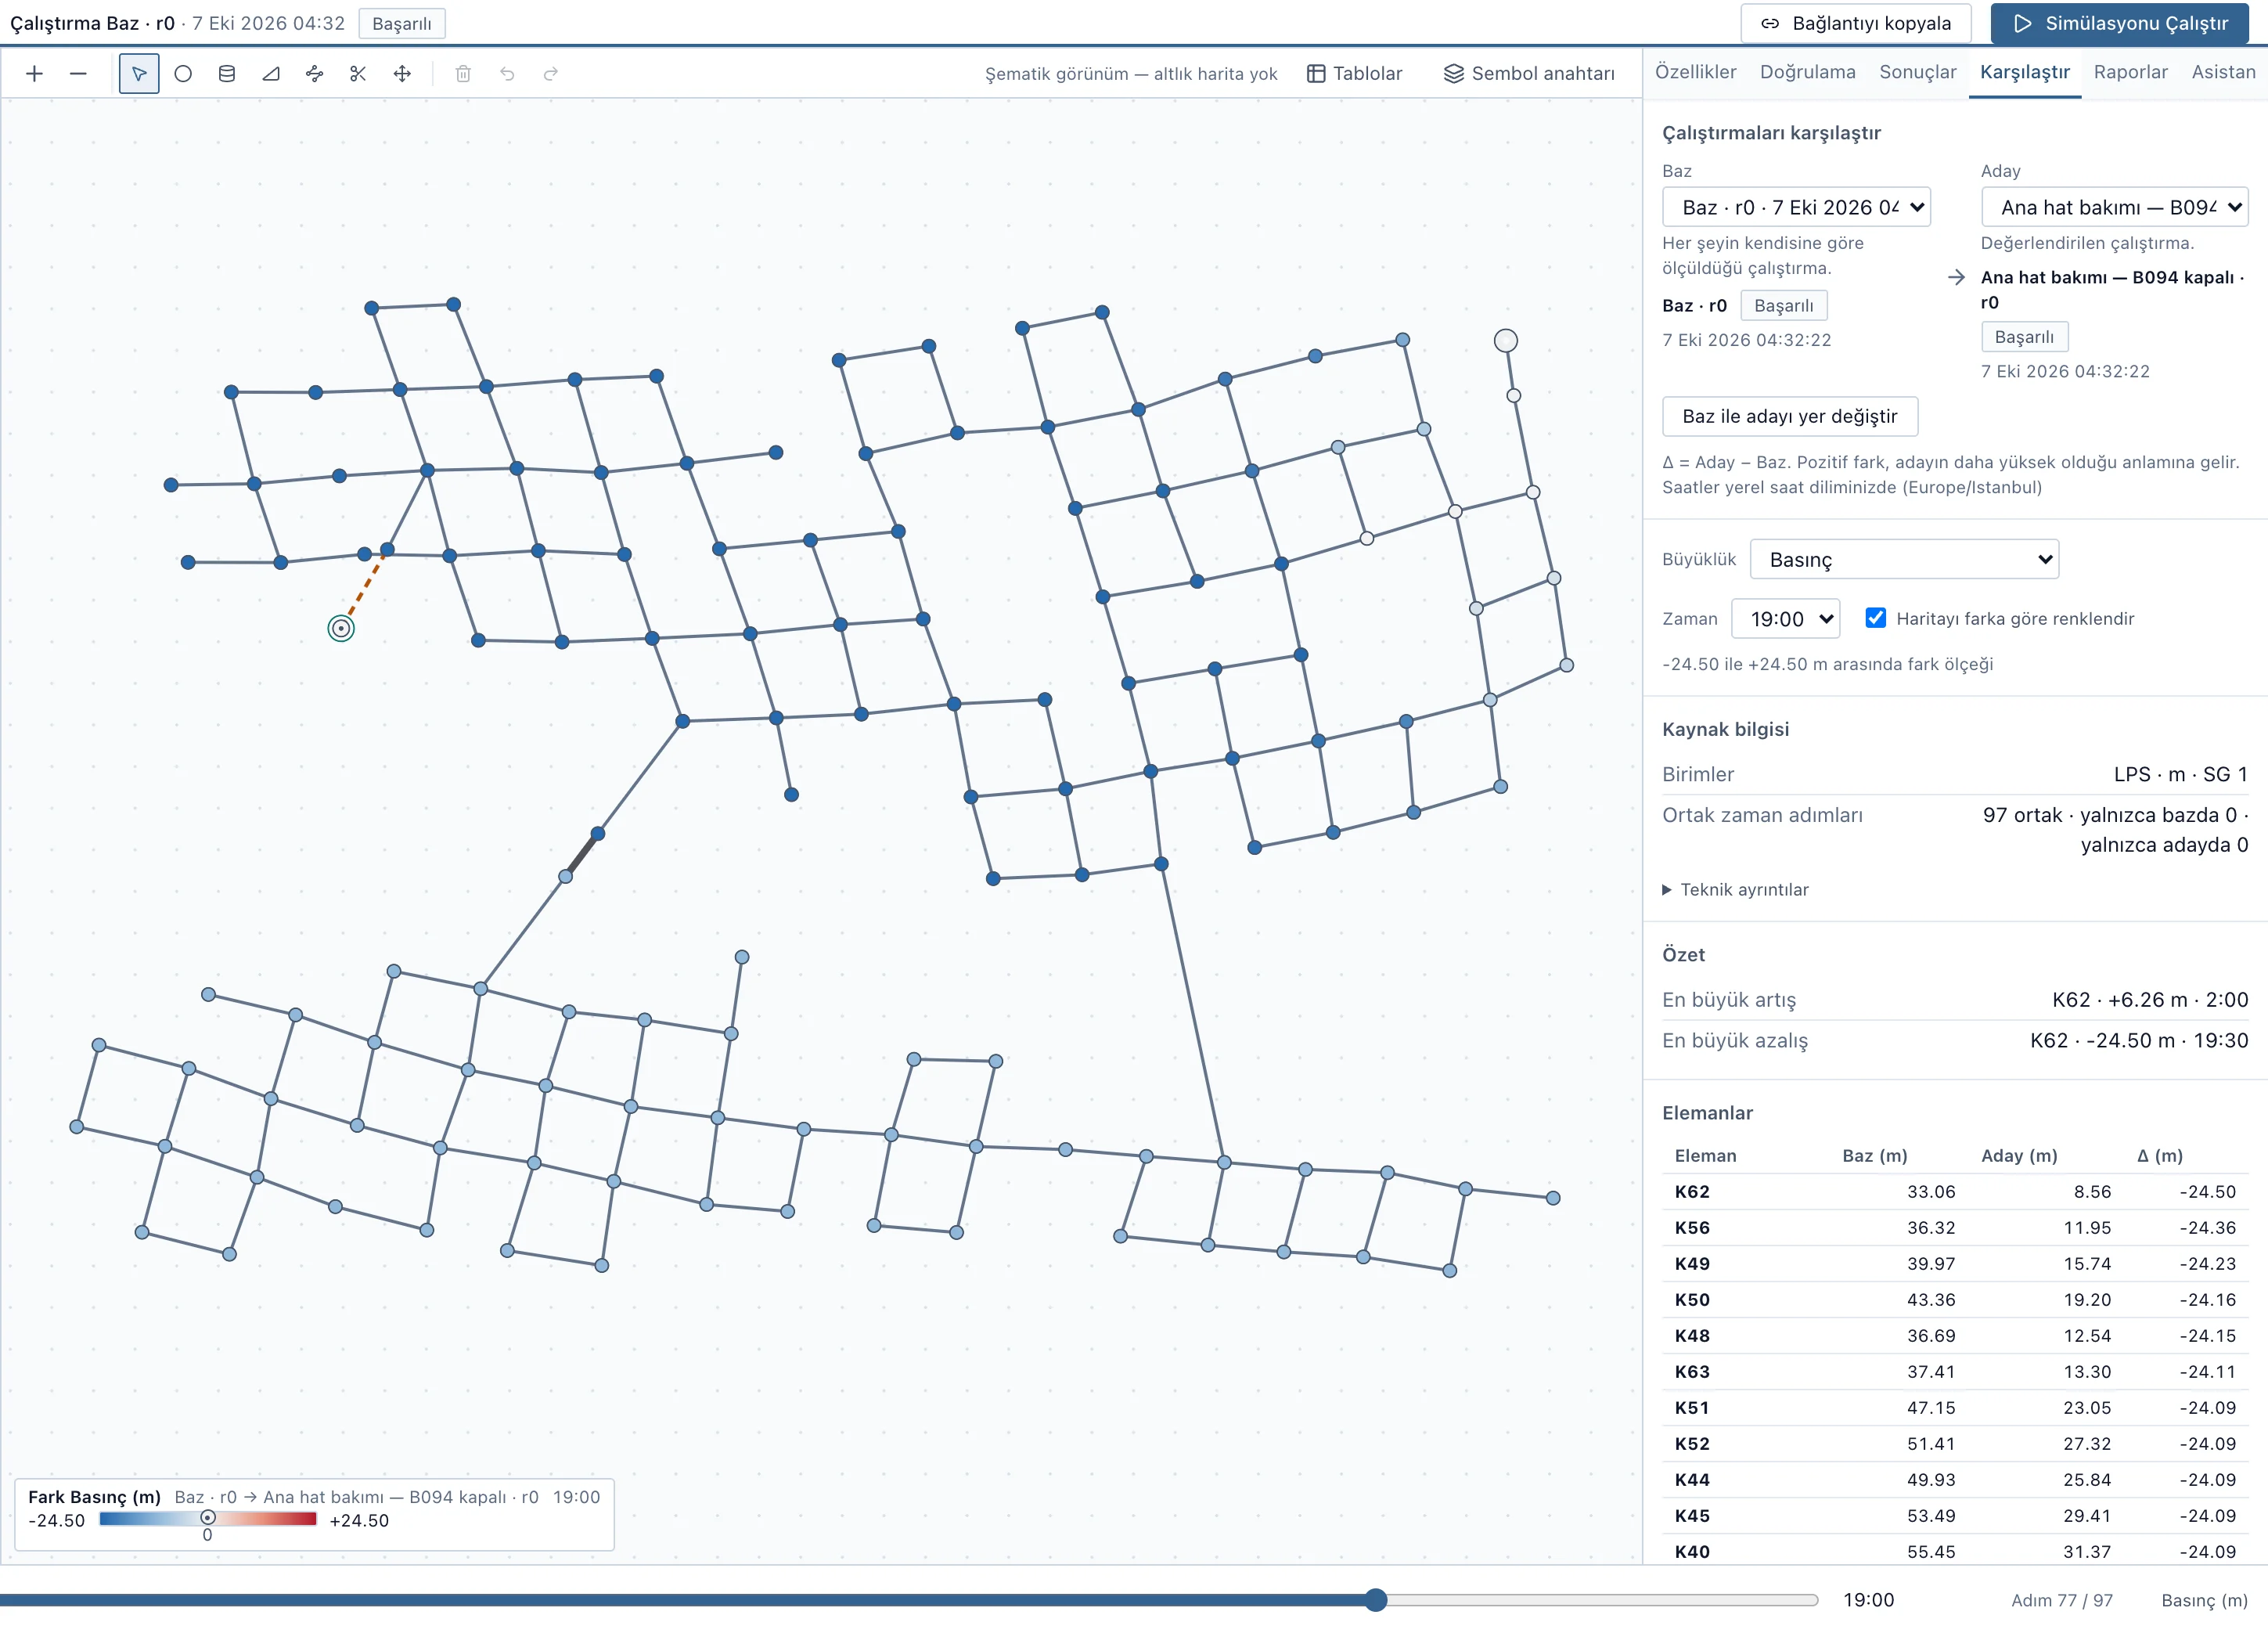The height and width of the screenshot is (1633, 2268).
Task: Open the Büyüklük Basınç dropdown
Action: [x=1903, y=559]
